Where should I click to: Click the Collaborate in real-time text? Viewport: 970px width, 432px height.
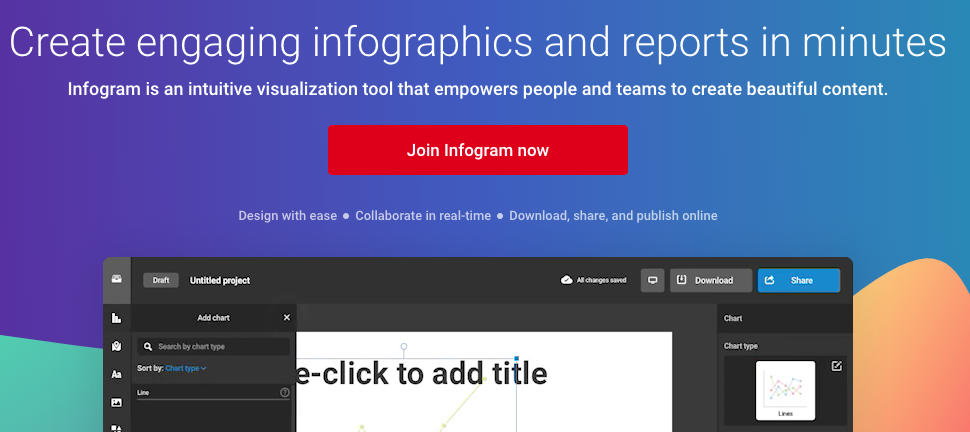[x=423, y=216]
